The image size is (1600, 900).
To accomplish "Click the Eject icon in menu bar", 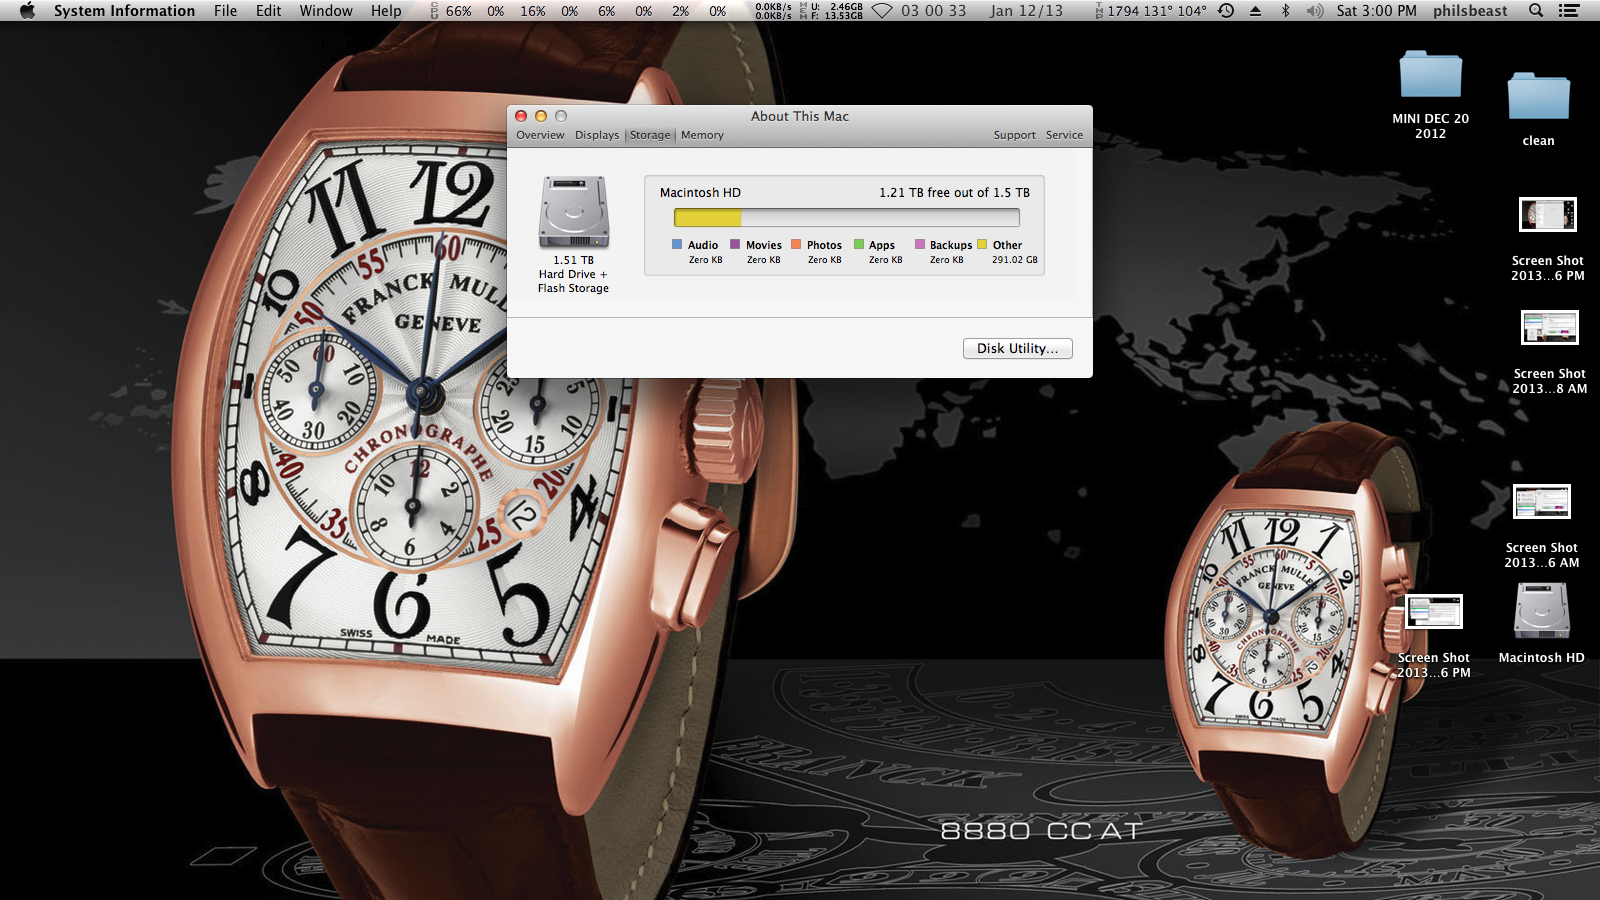I will tap(1255, 11).
